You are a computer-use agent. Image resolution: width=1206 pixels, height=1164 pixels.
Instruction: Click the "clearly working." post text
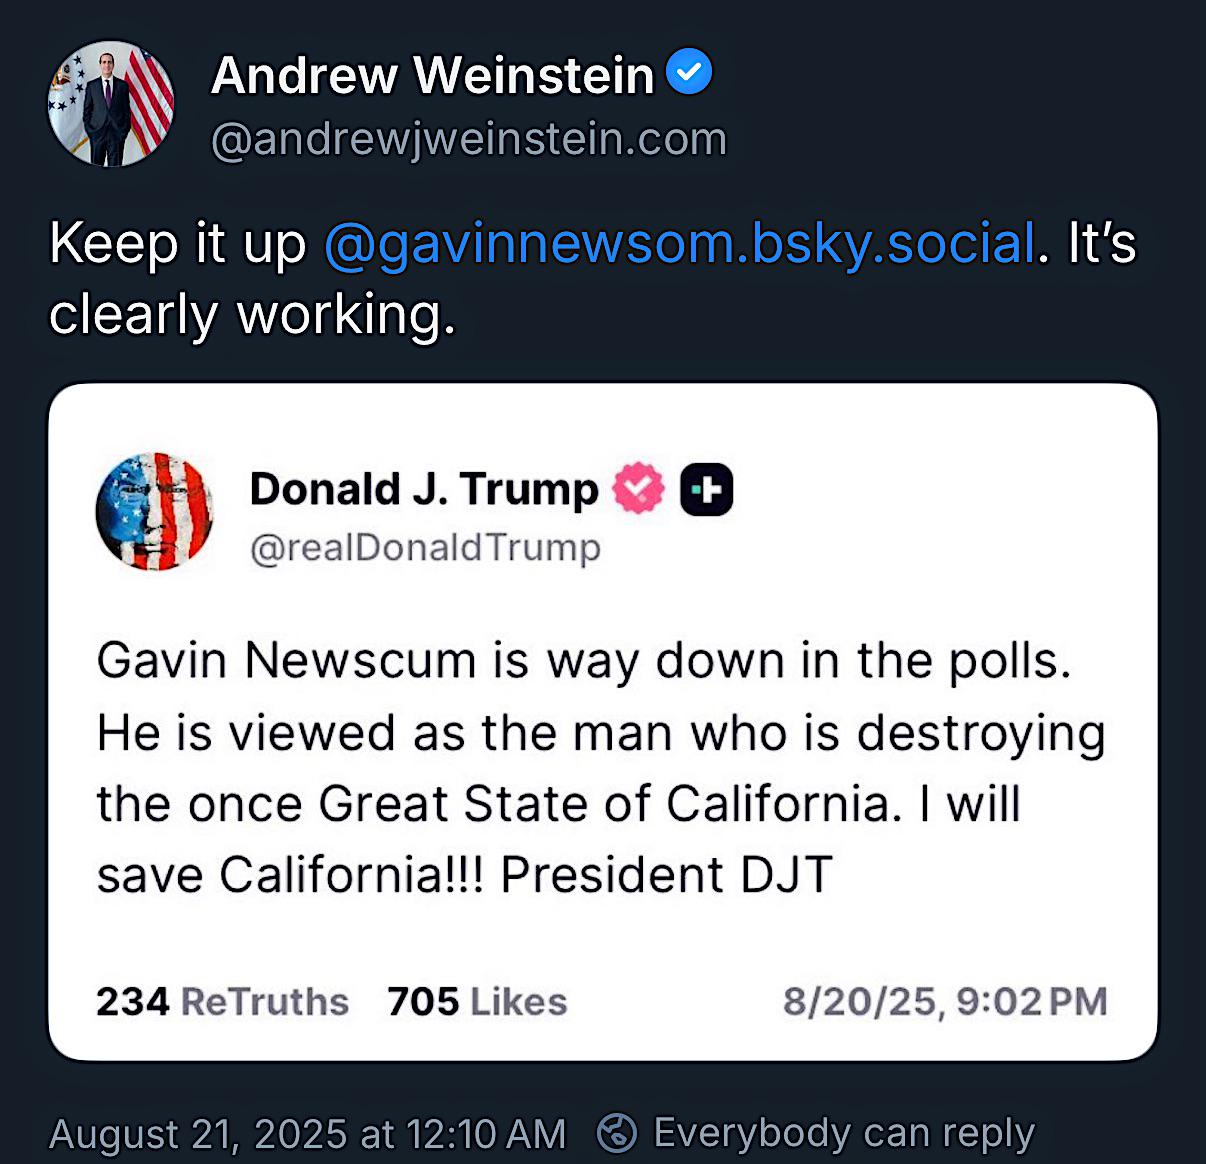point(252,315)
